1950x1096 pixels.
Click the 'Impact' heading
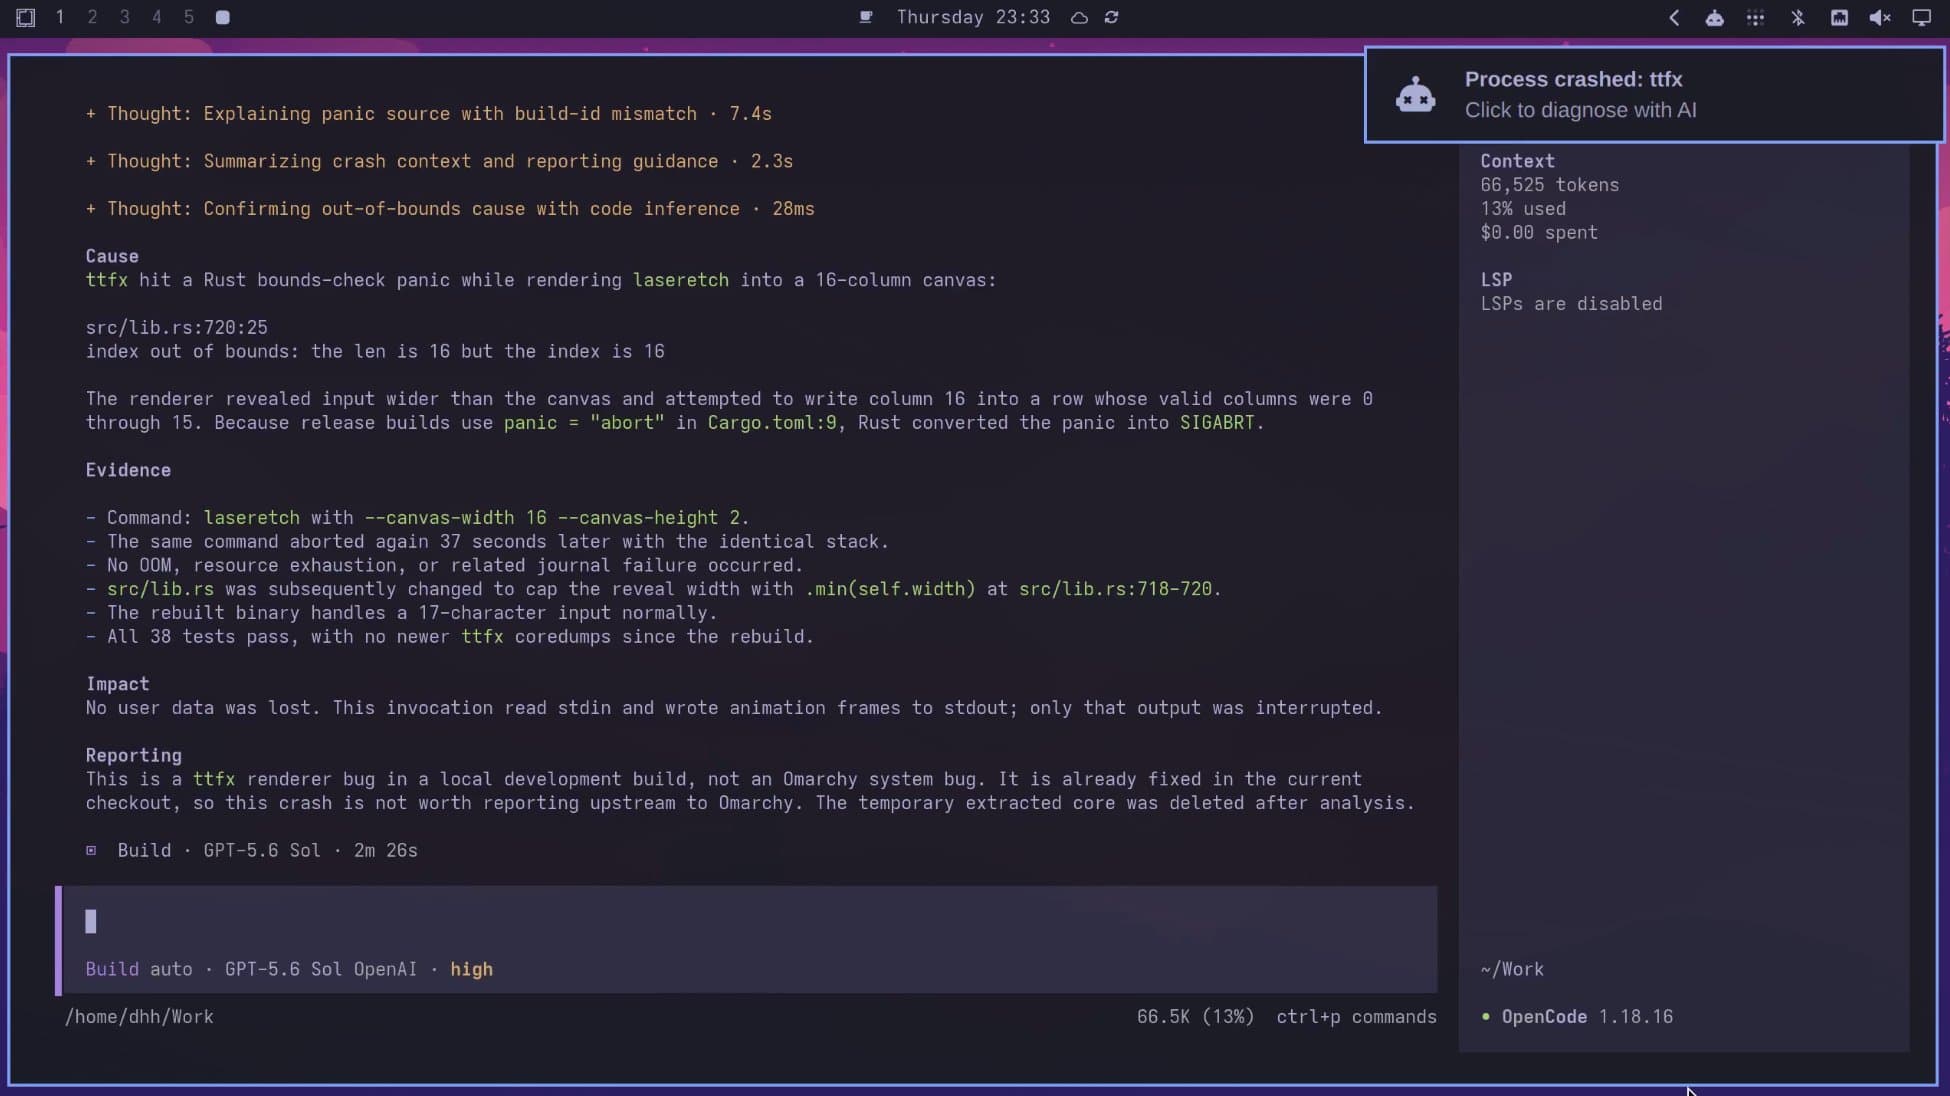tap(117, 684)
